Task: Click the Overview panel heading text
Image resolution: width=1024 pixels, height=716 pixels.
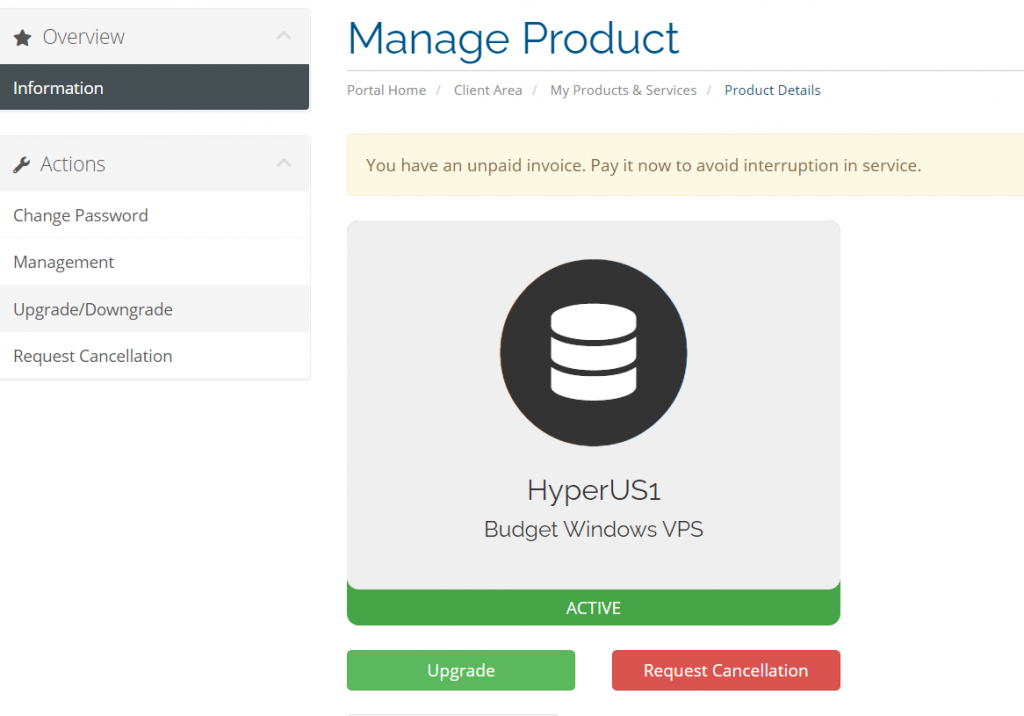Action: pyautogui.click(x=84, y=37)
